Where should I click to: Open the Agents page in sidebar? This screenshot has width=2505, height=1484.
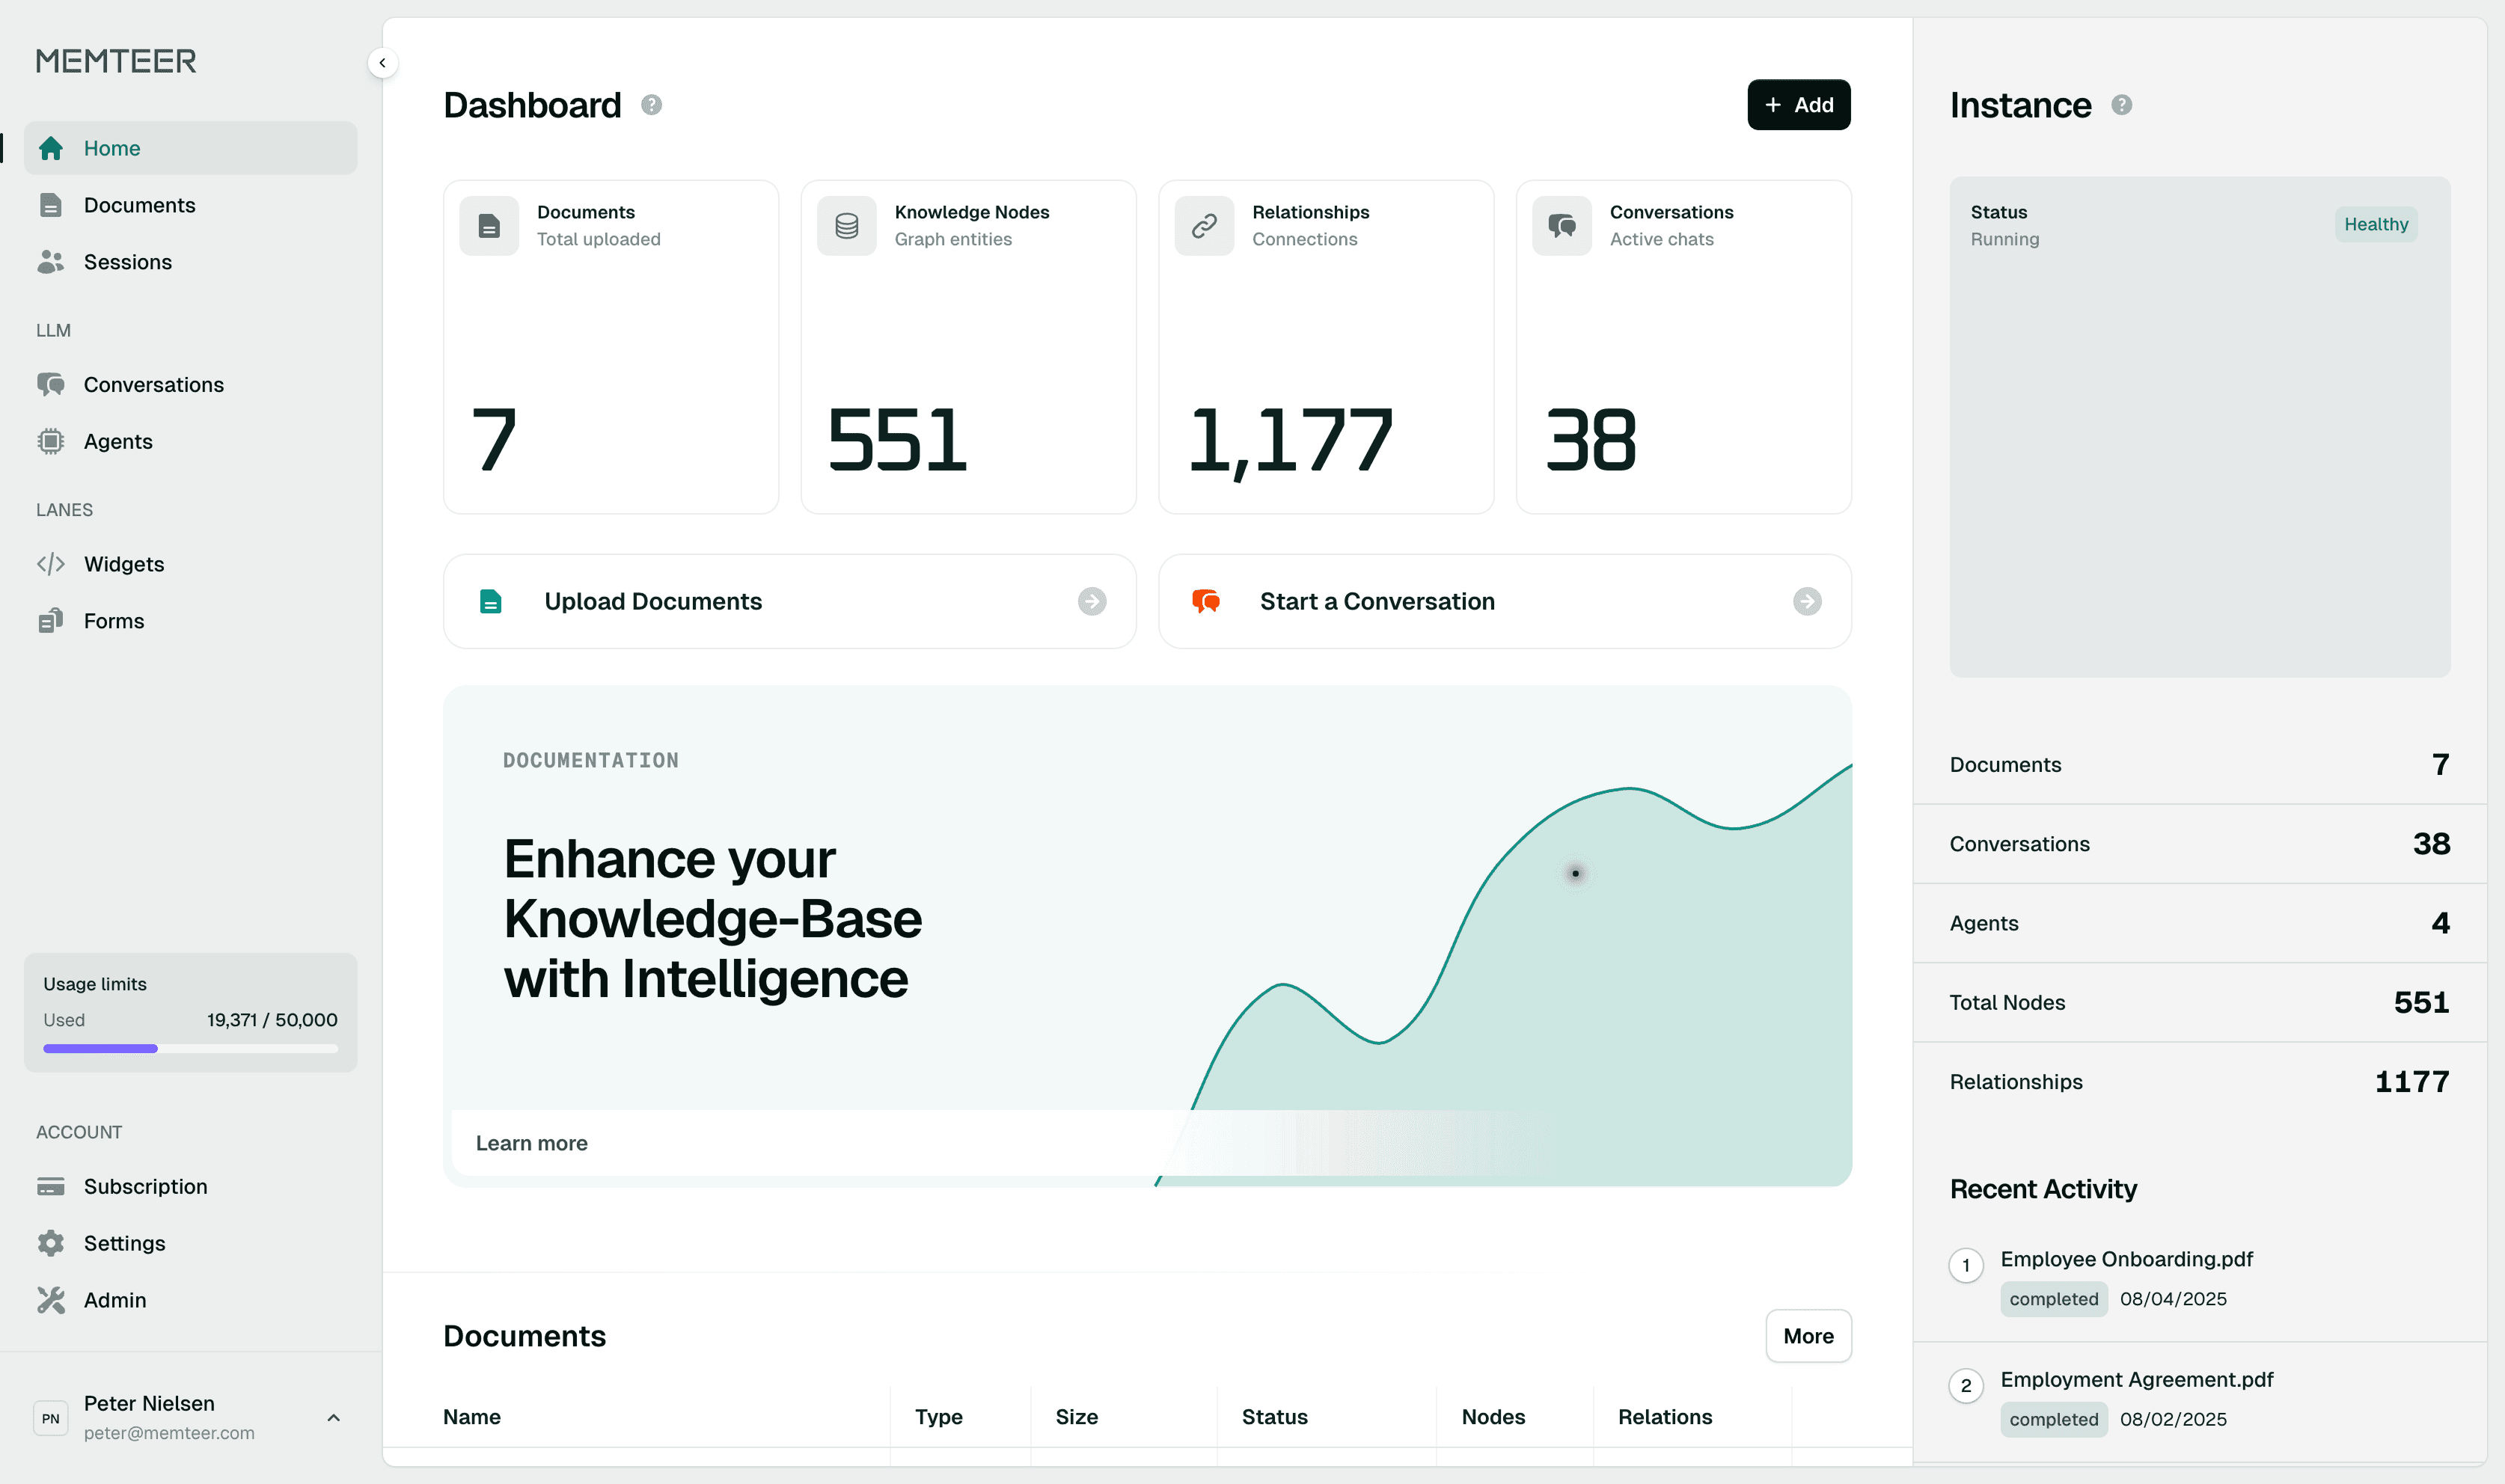point(117,441)
